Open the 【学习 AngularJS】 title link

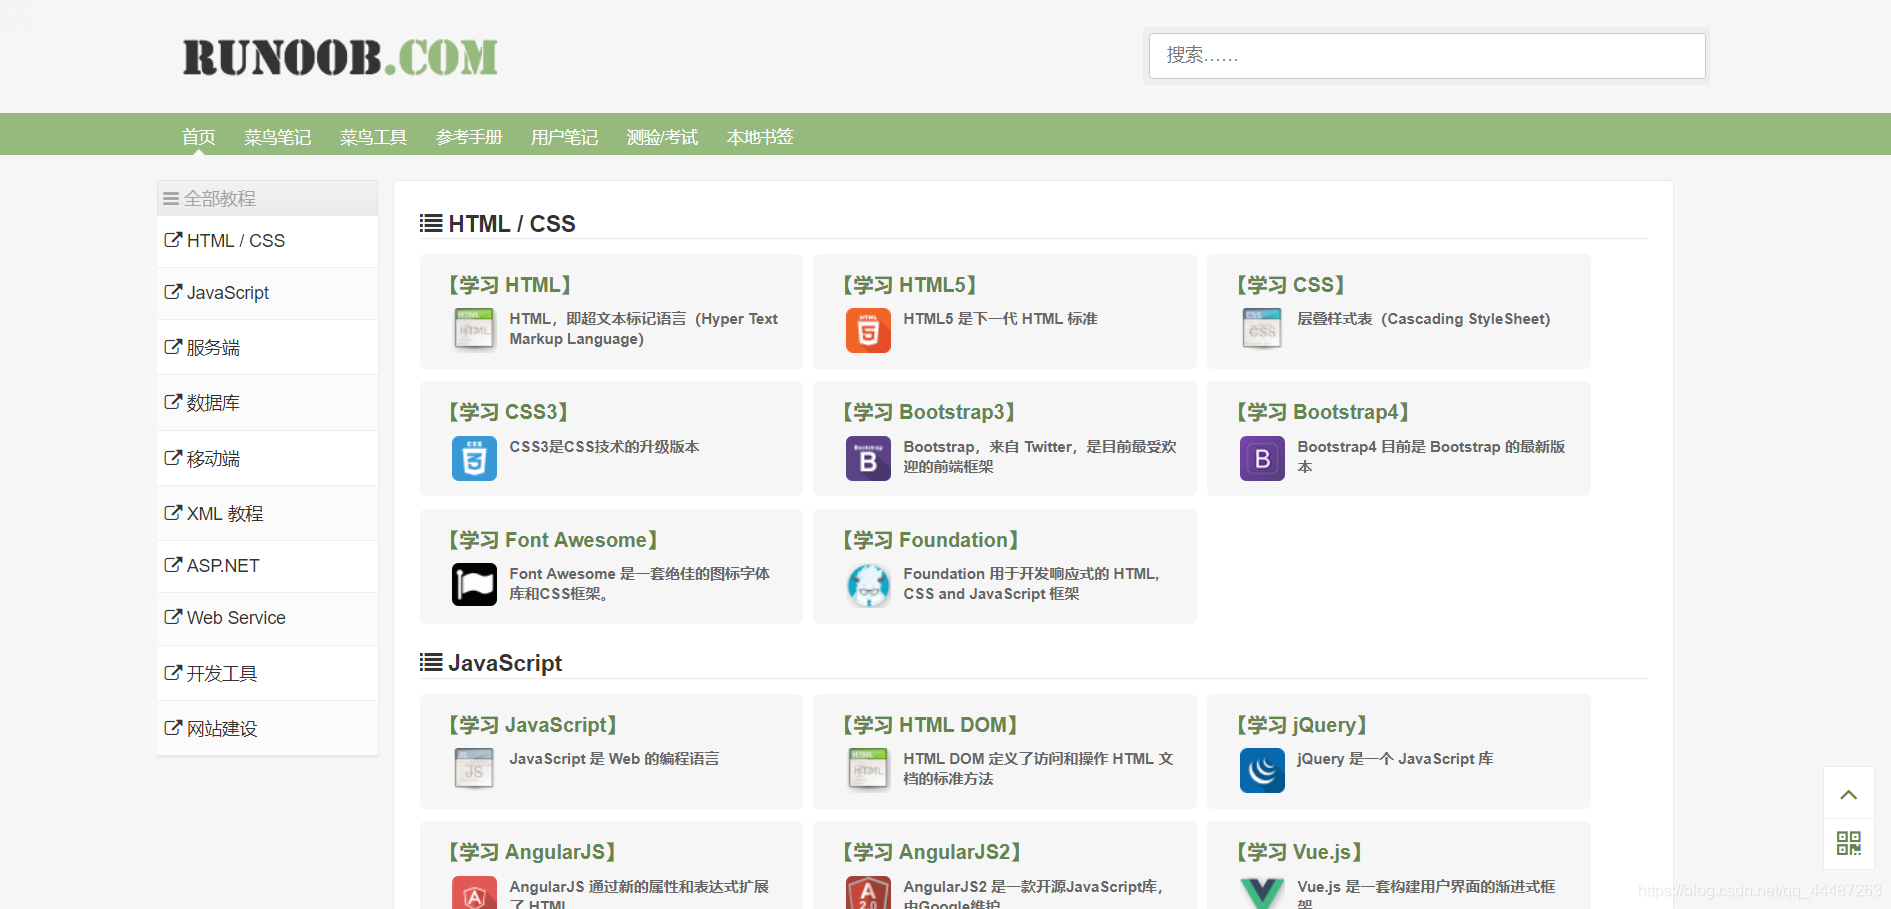[x=532, y=852]
